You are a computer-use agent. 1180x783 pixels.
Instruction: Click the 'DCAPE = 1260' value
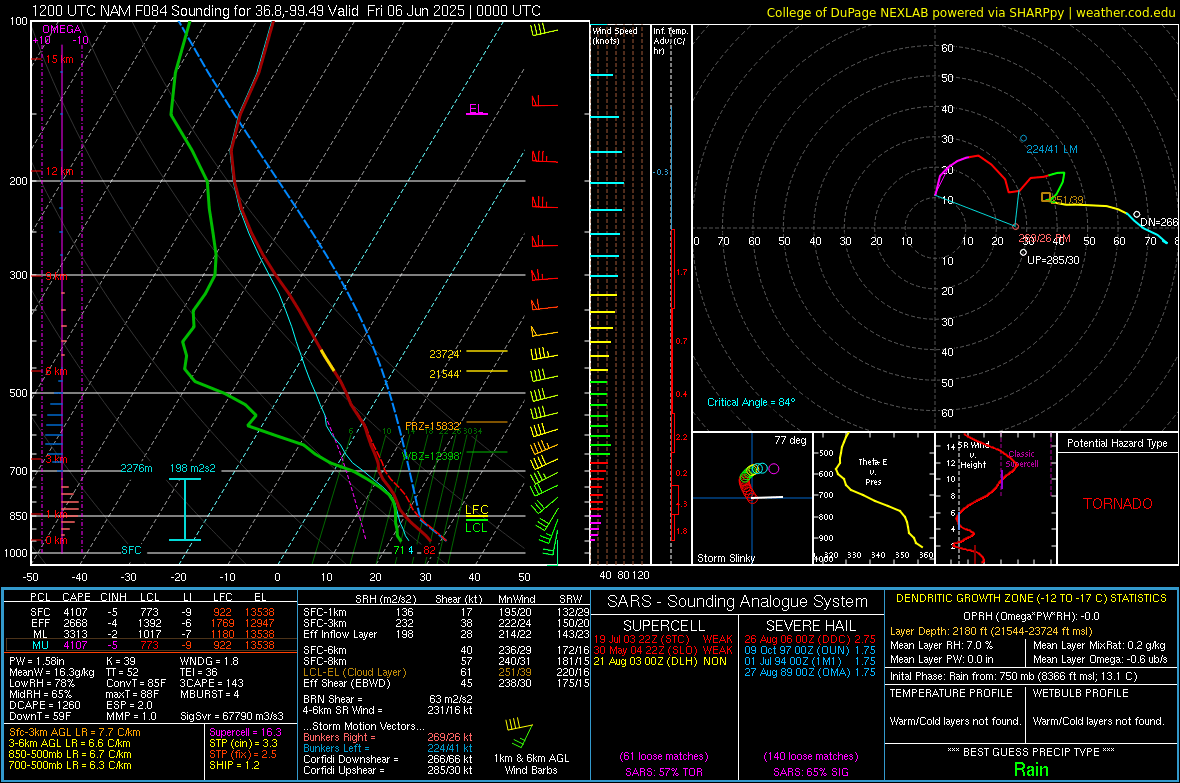pyautogui.click(x=44, y=705)
